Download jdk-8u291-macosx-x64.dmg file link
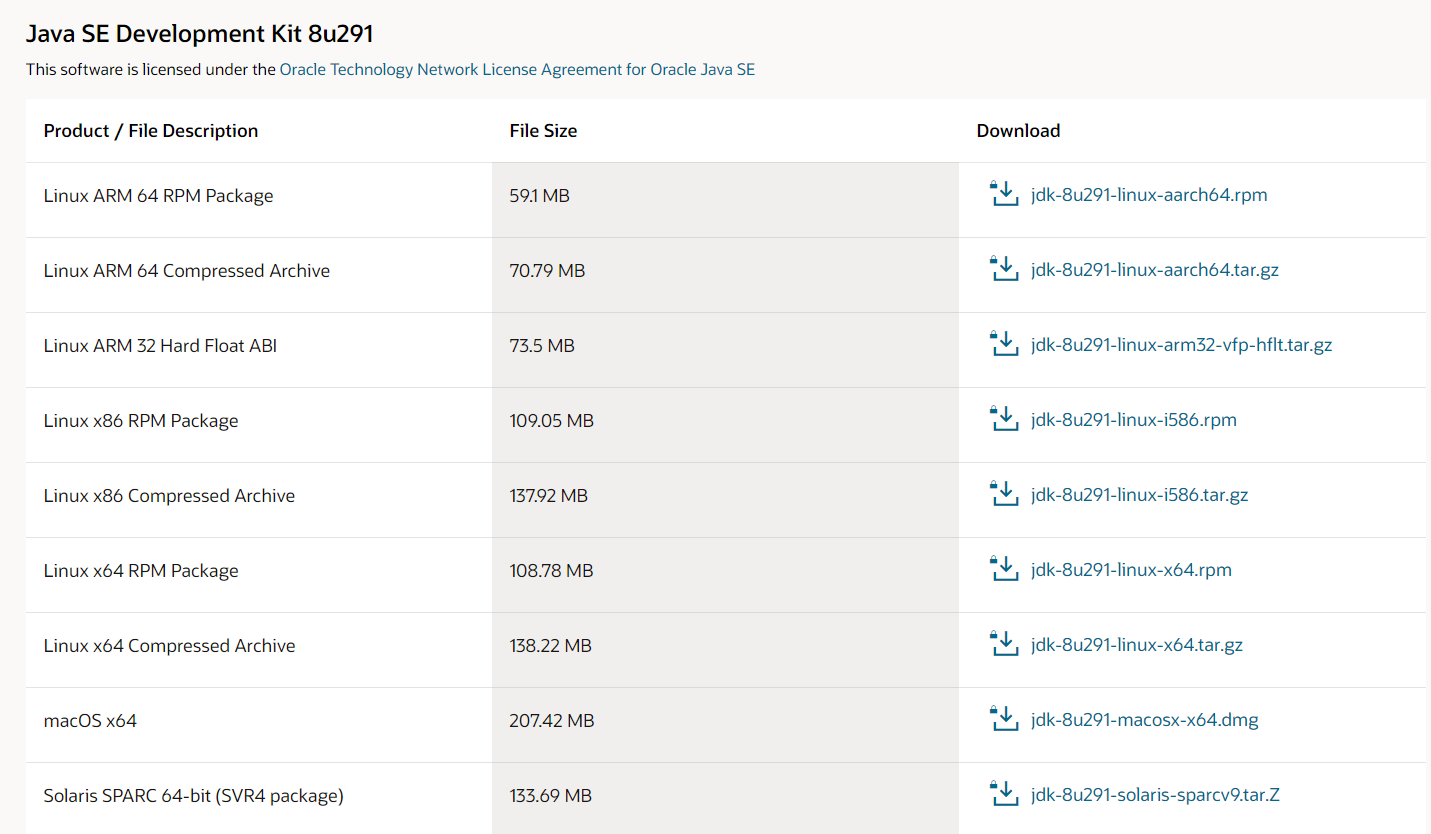The width and height of the screenshot is (1431, 834). point(1145,720)
